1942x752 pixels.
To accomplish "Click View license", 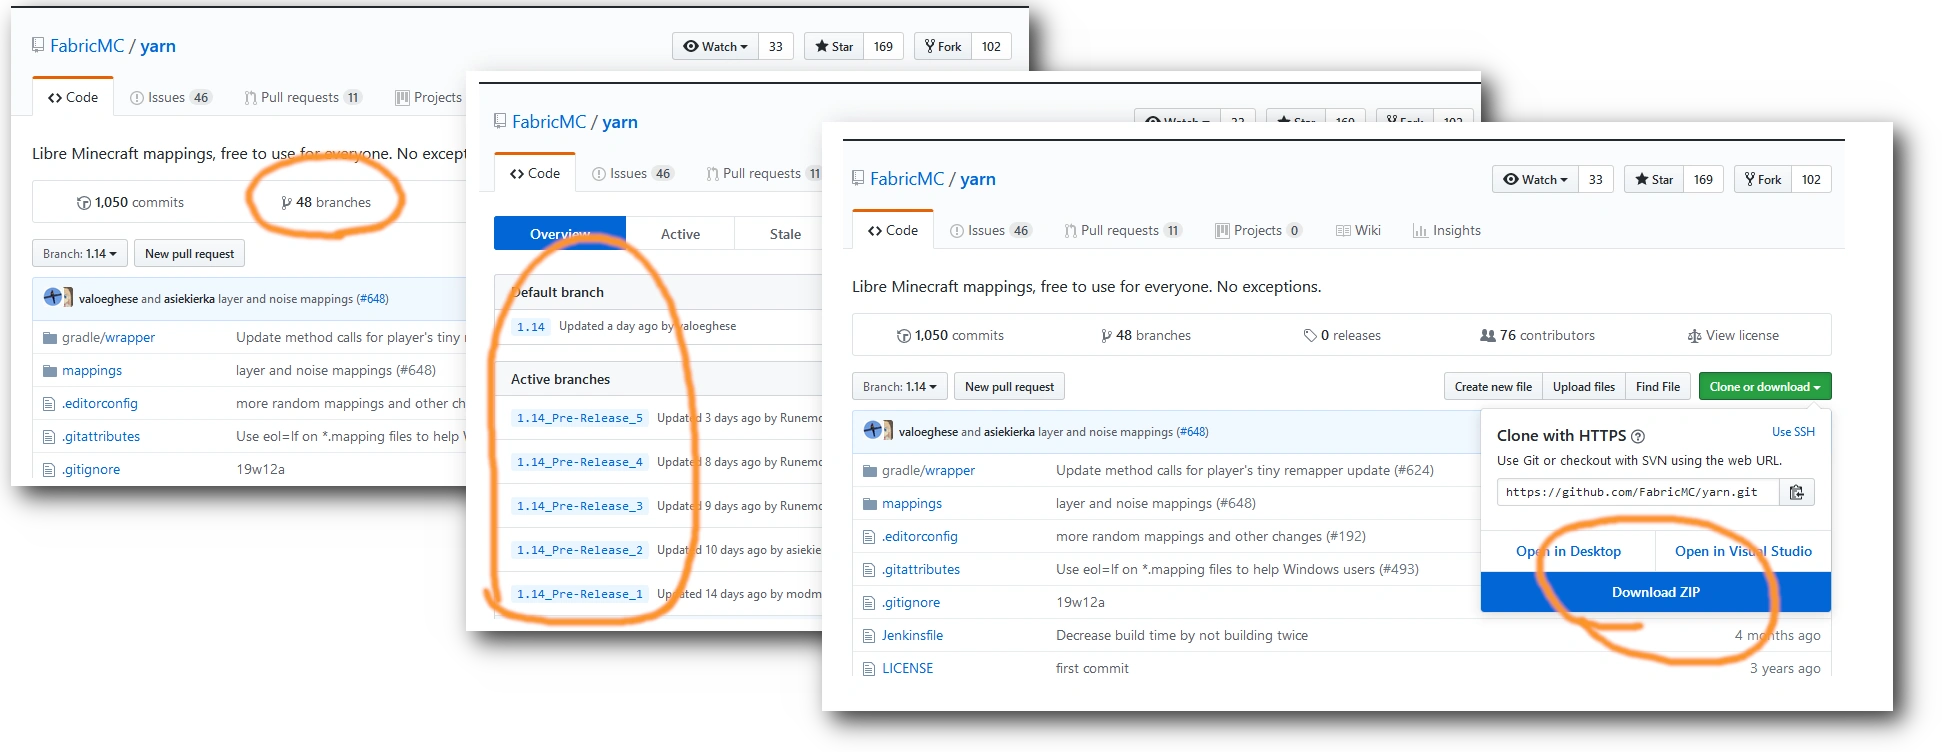I will (1733, 336).
